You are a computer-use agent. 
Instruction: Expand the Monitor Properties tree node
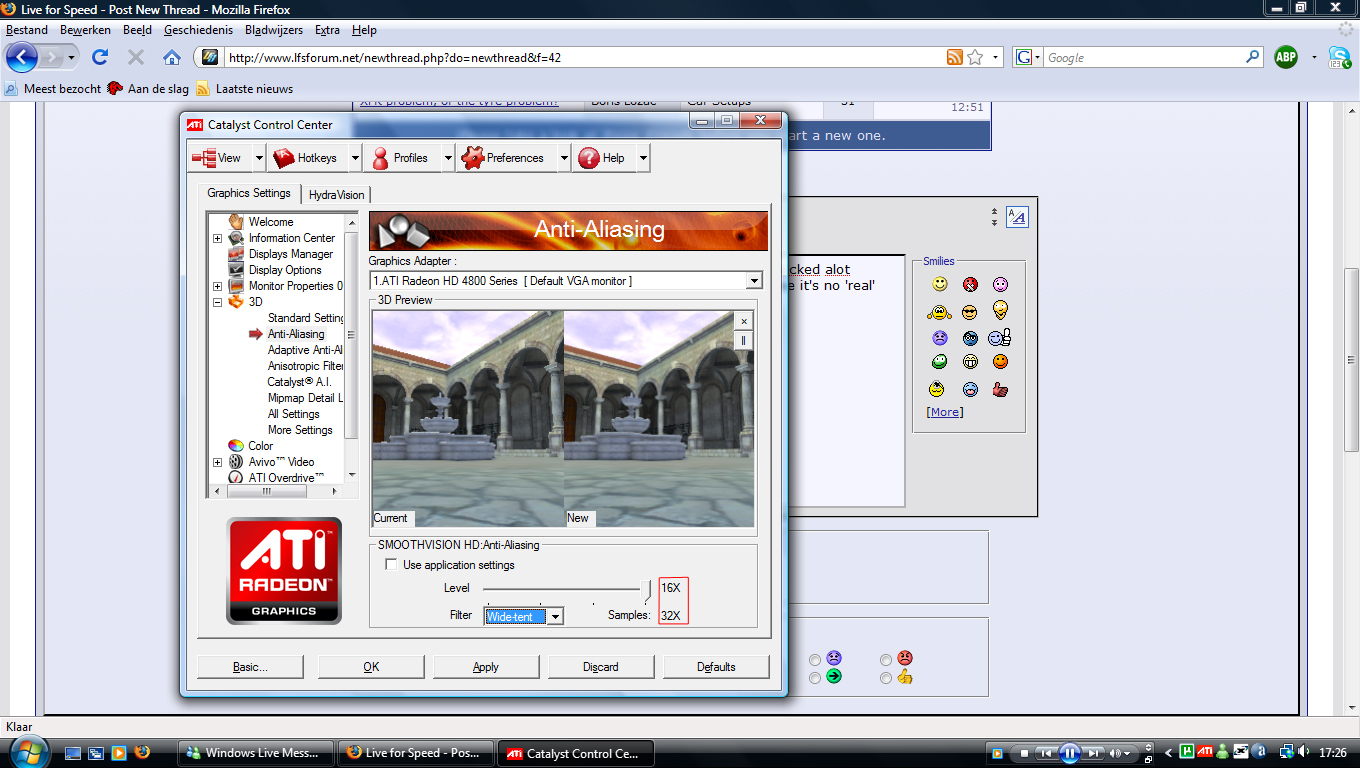pos(217,286)
